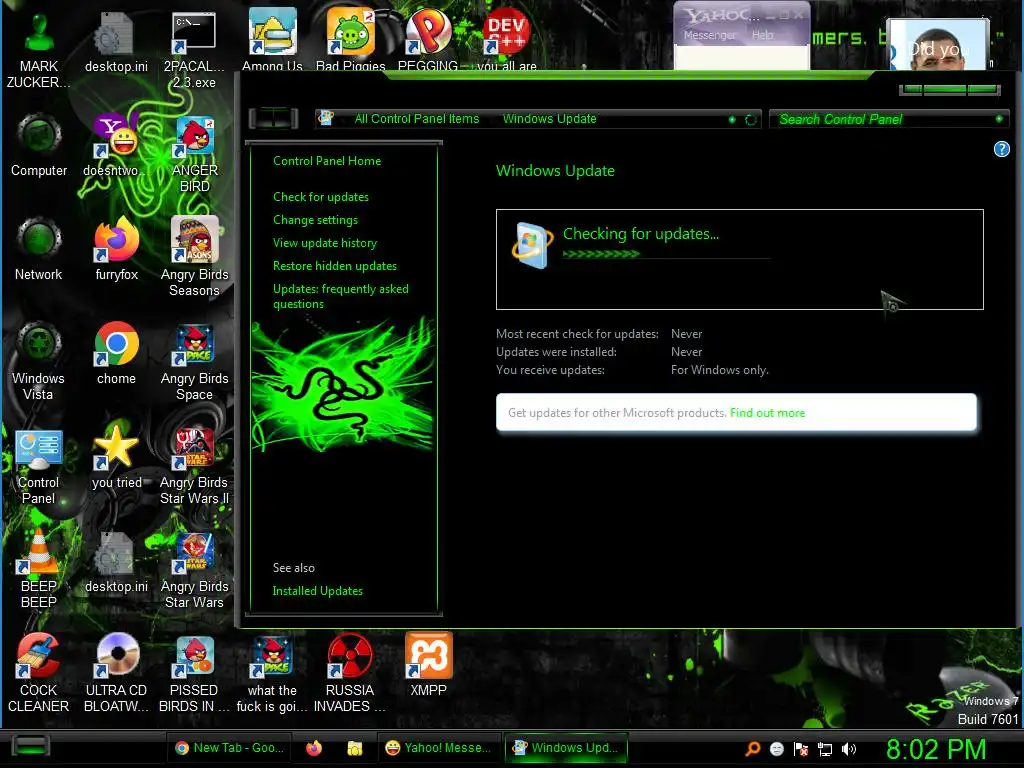Click Restore hidden updates link

click(334, 266)
